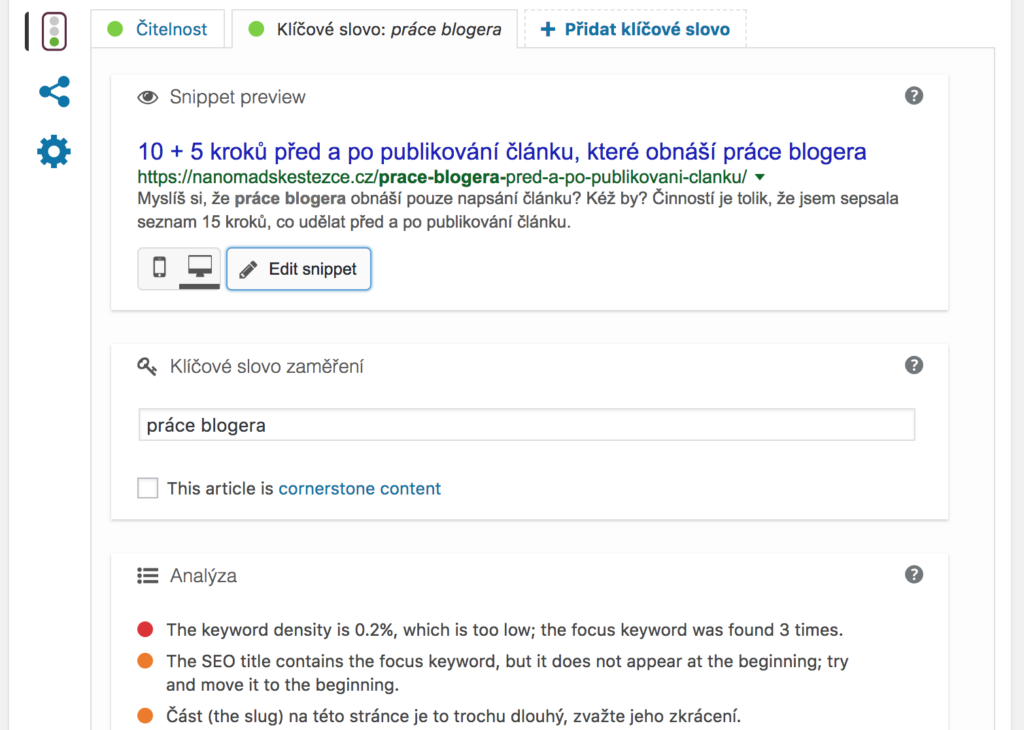Click the key icon beside Klíčové slovo zaměření
This screenshot has width=1024, height=730.
click(x=147, y=366)
